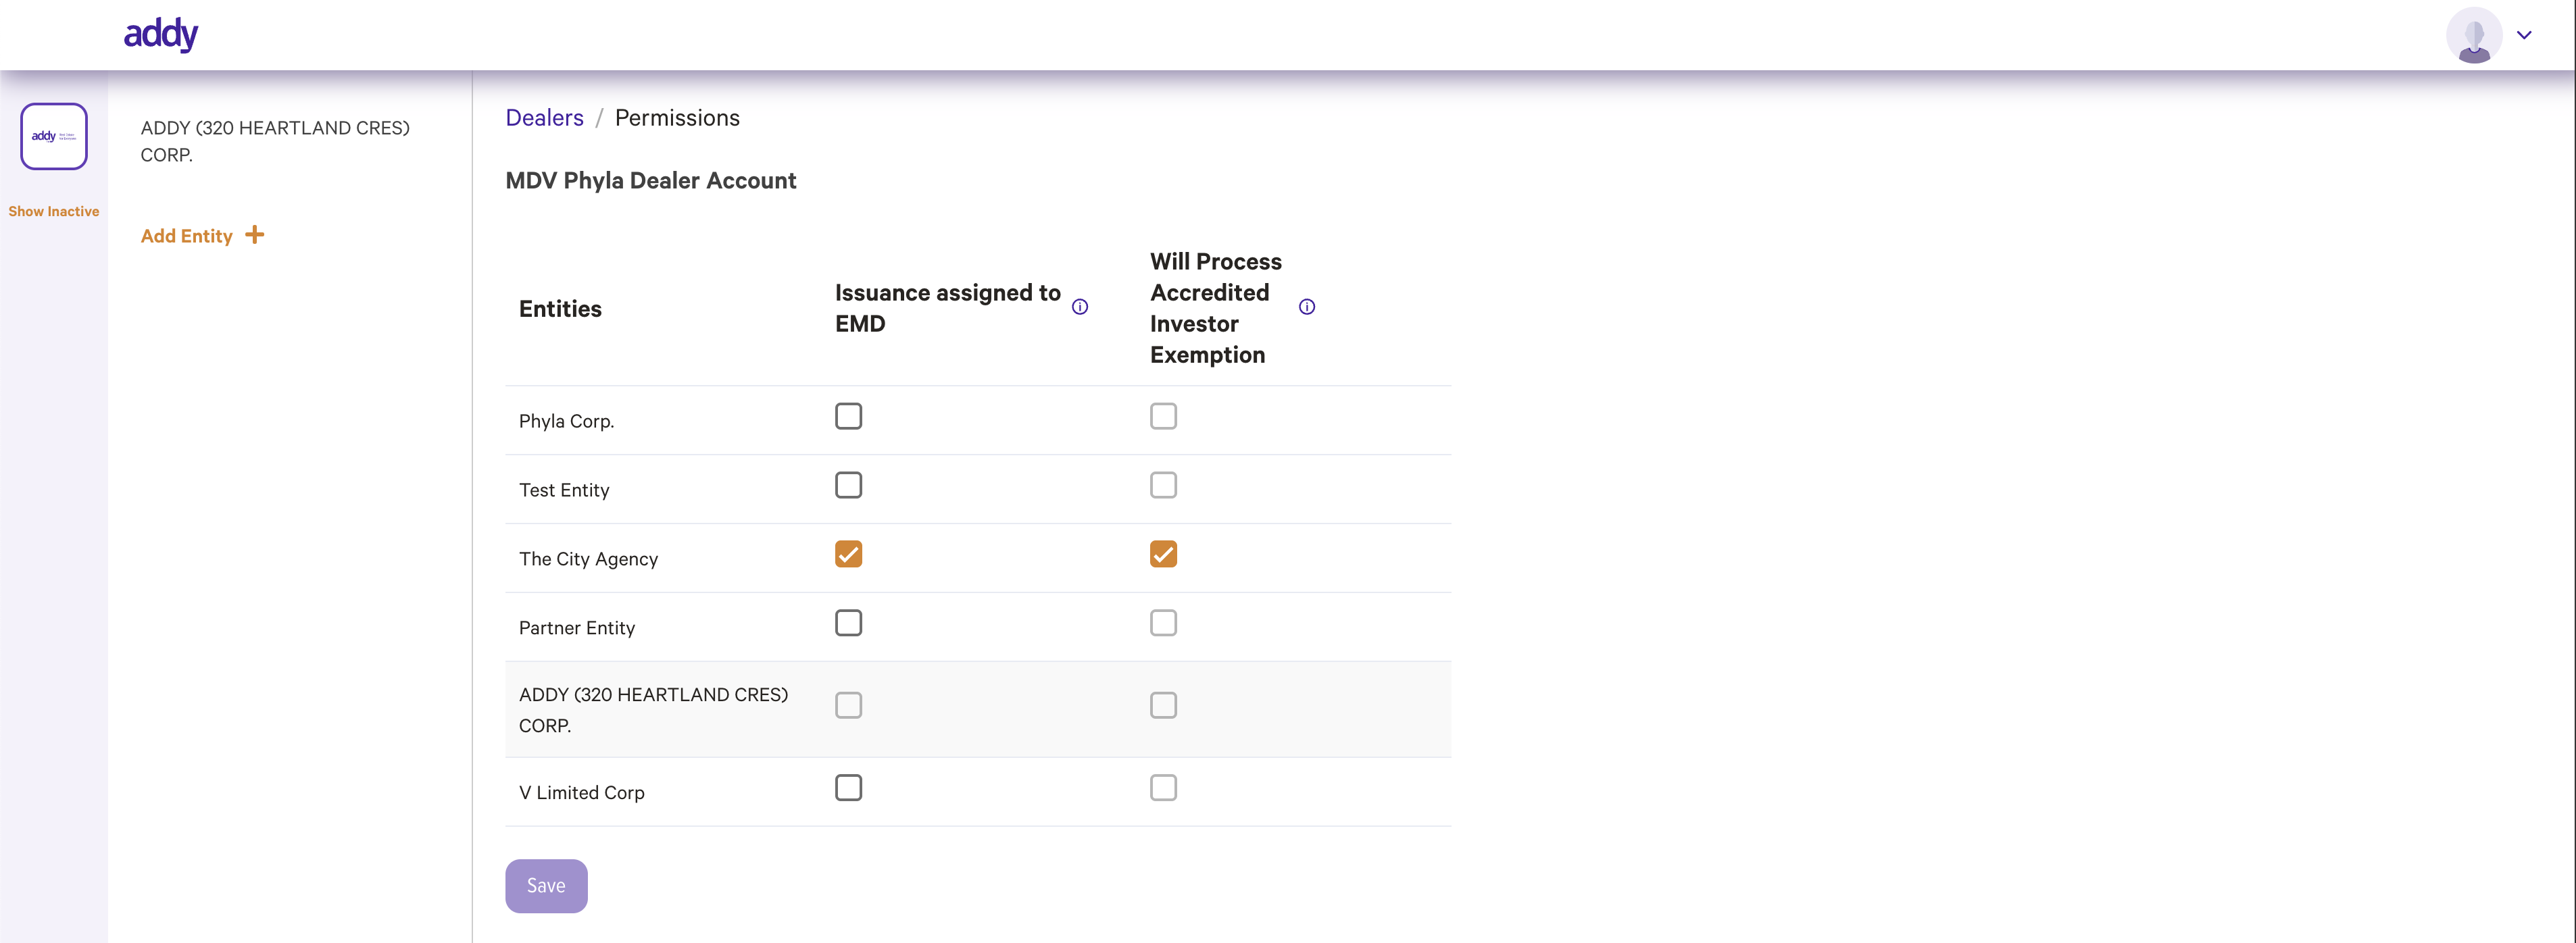The image size is (2576, 943).
Task: Open the user avatar profile icon
Action: point(2474,35)
